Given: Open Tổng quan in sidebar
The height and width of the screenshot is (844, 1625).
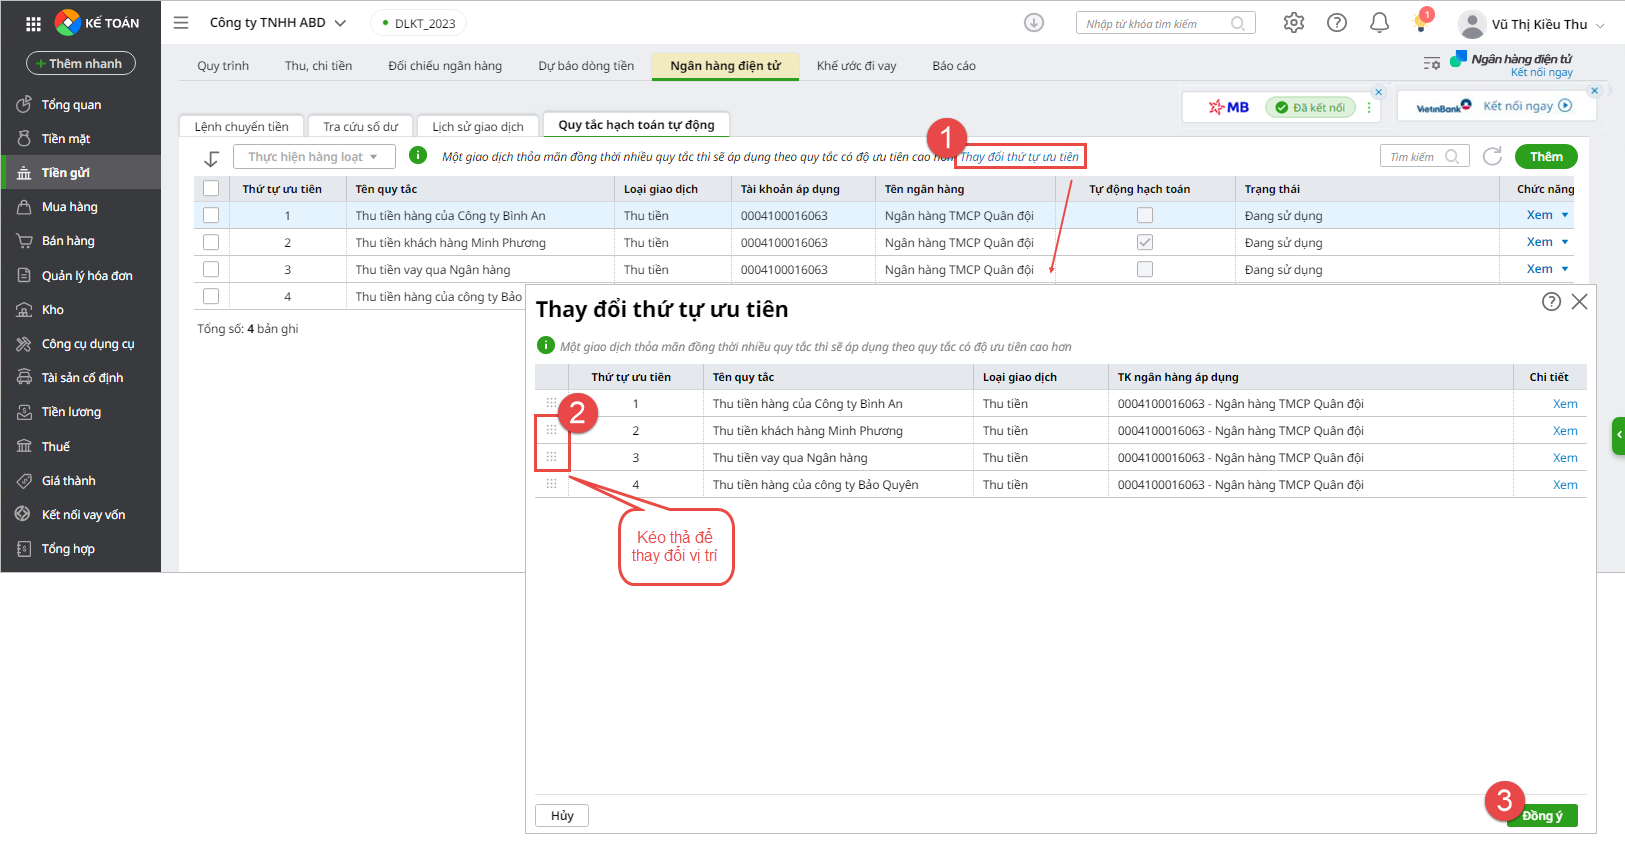Looking at the screenshot, I should 80,105.
